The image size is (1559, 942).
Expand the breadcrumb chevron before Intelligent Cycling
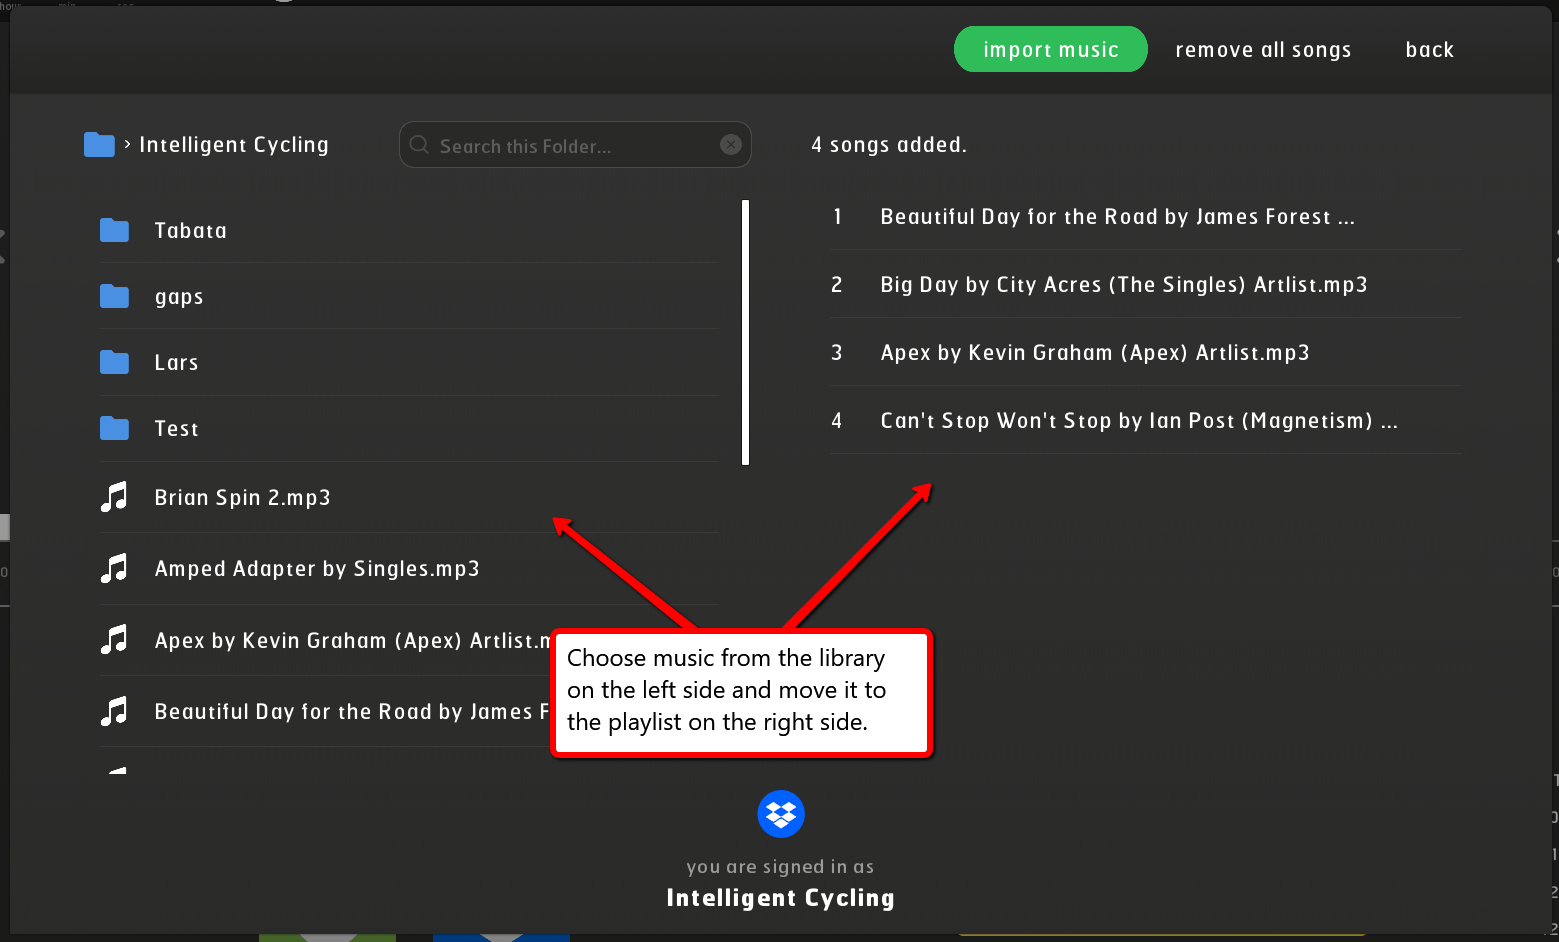[127, 145]
